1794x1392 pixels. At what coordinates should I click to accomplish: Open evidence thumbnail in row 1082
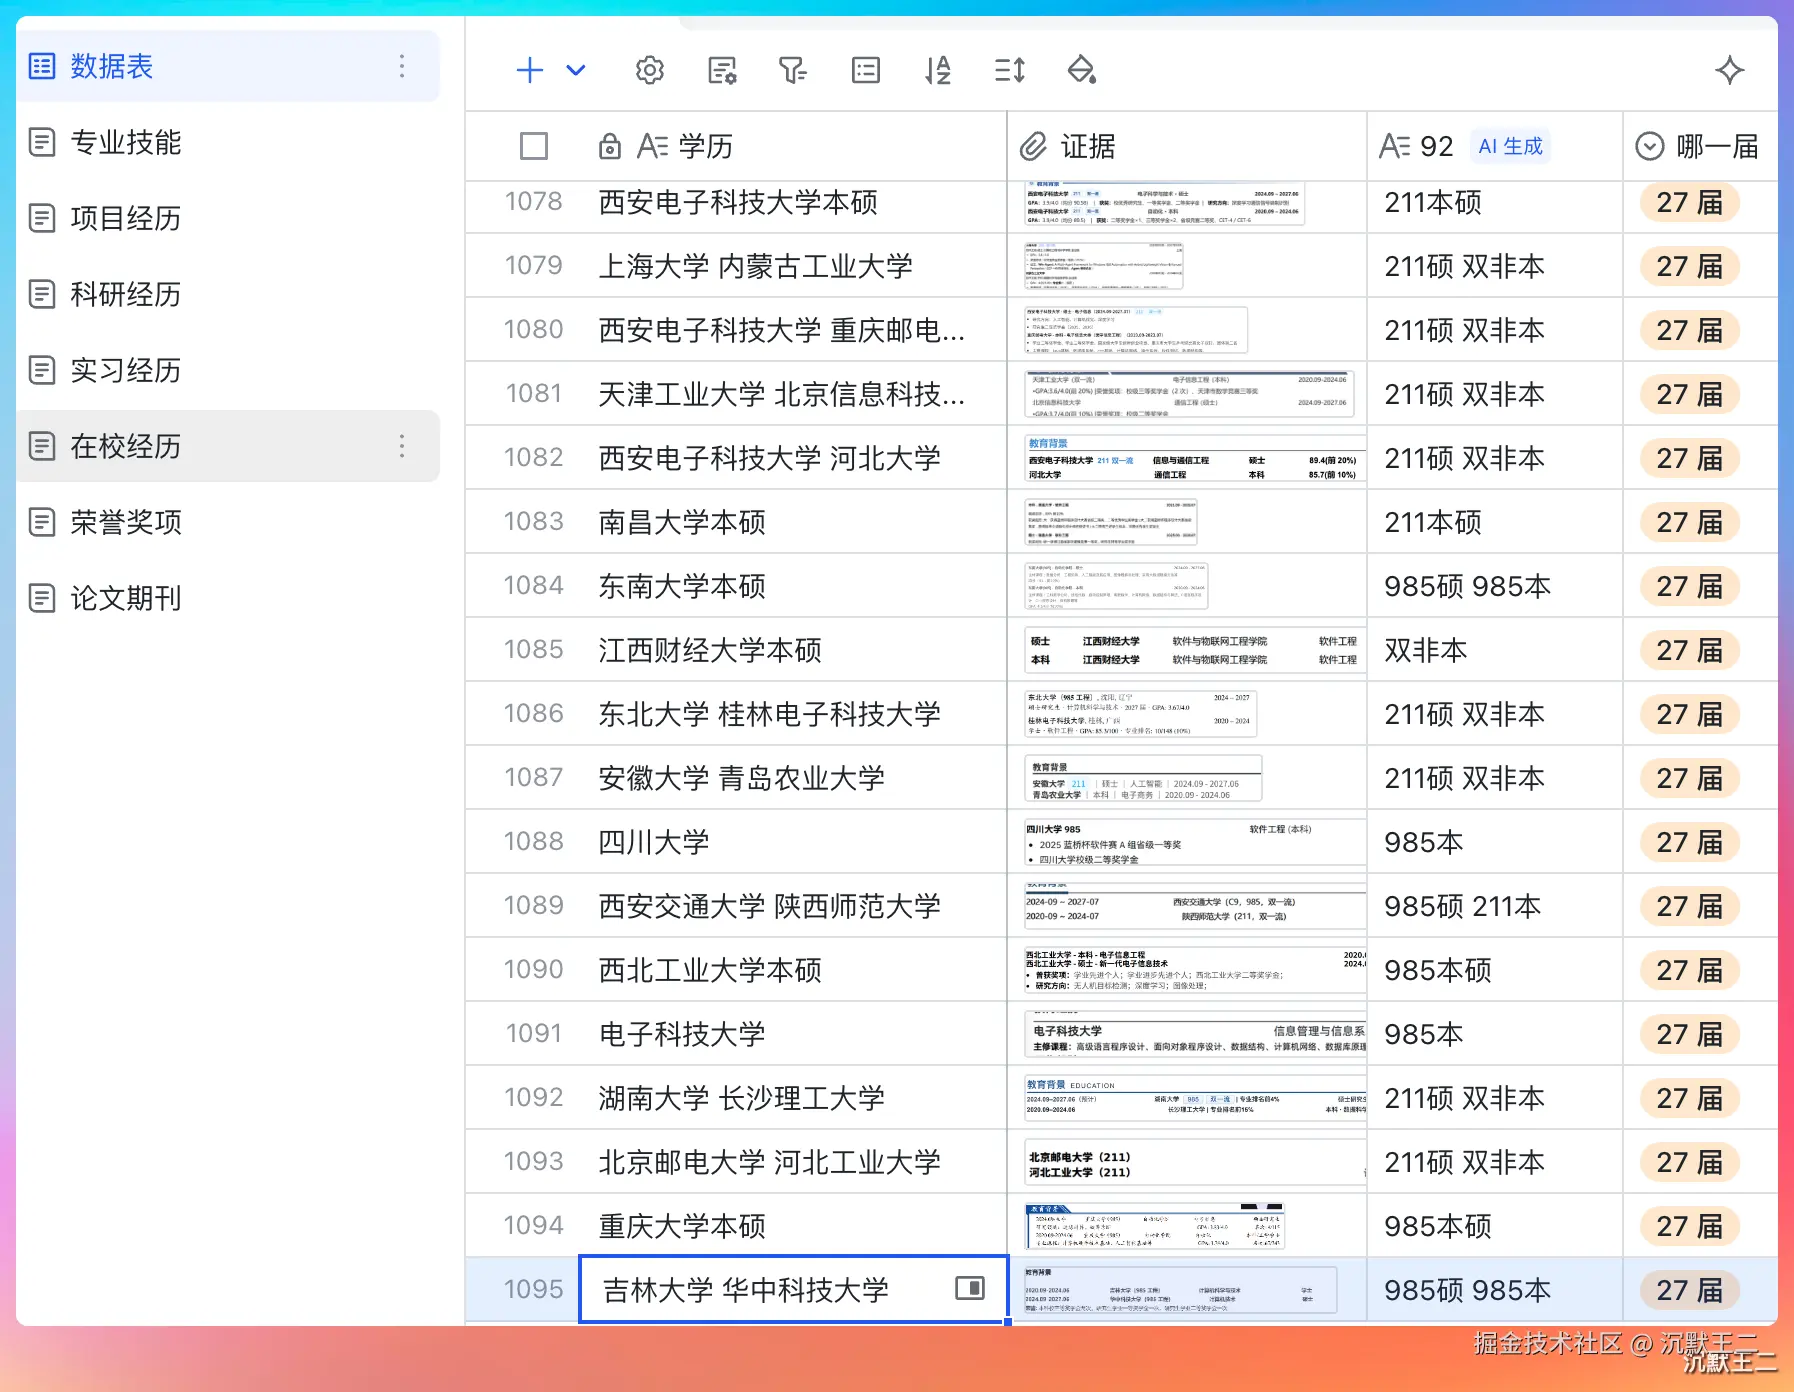point(1194,459)
